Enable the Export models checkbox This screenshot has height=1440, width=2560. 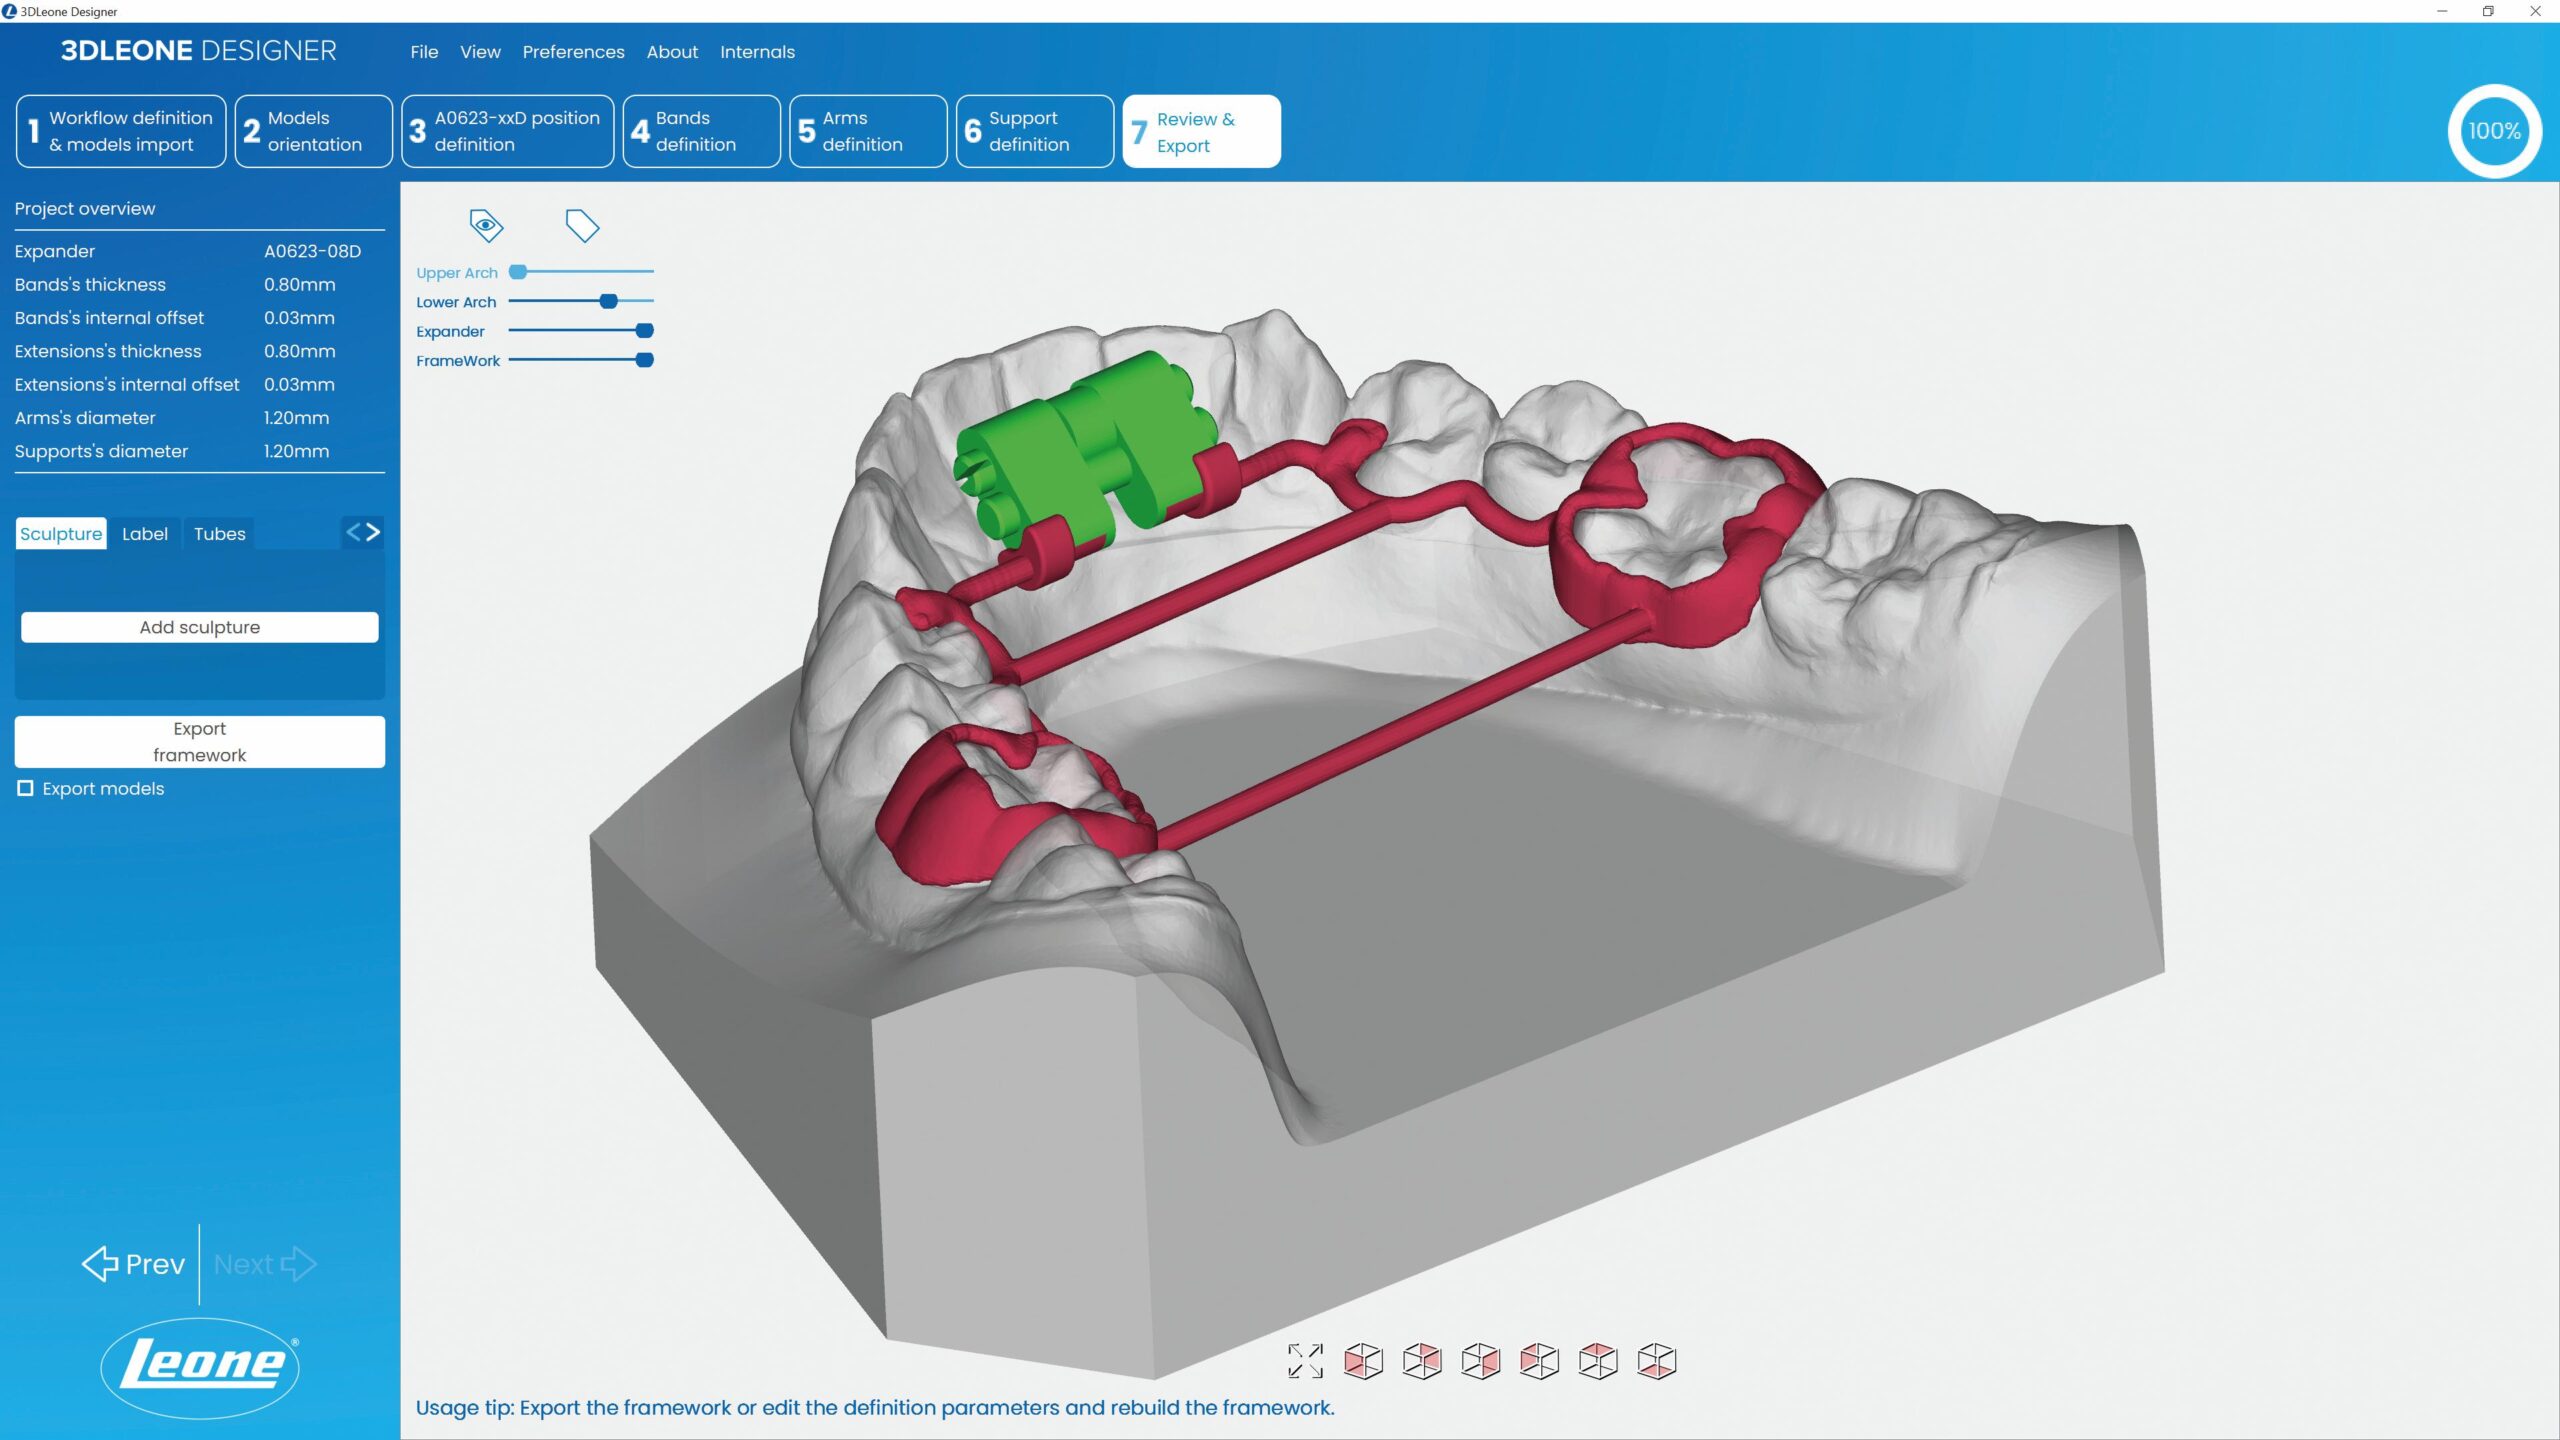tap(26, 789)
